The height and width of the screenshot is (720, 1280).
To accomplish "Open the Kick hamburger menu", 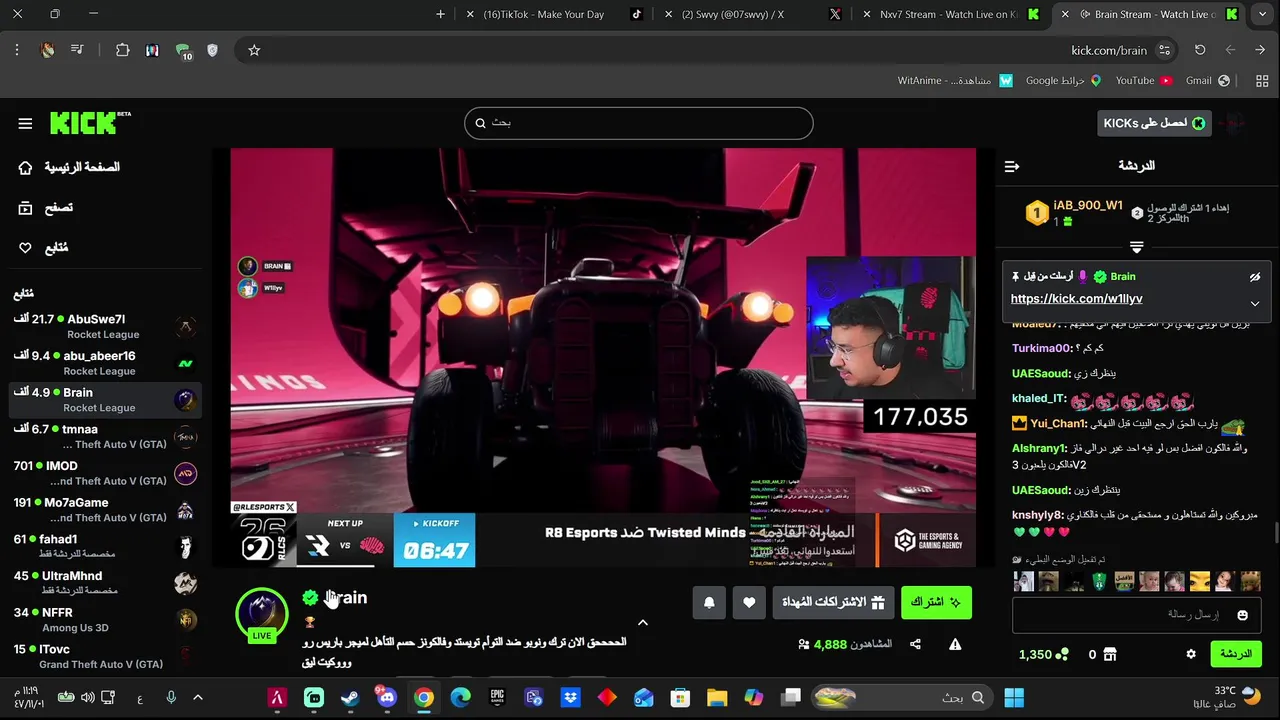I will (25, 123).
